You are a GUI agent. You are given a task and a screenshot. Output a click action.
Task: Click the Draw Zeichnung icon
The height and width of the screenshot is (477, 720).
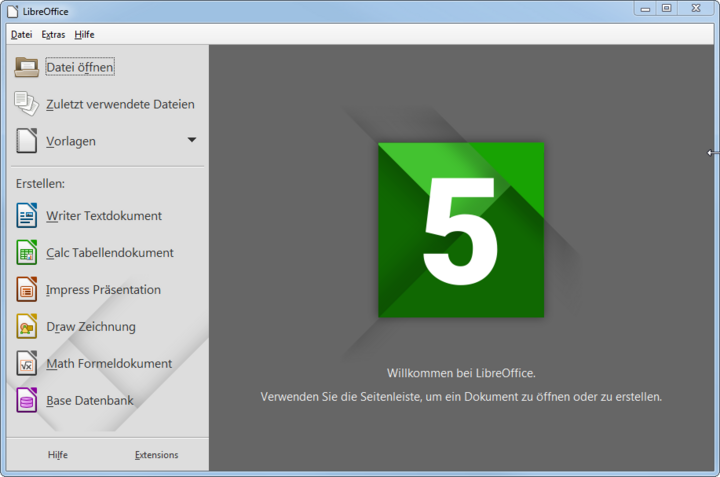click(x=27, y=326)
